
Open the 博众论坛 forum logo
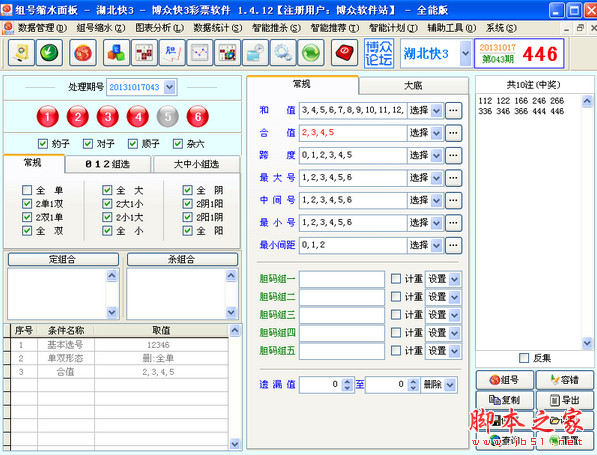(x=378, y=53)
